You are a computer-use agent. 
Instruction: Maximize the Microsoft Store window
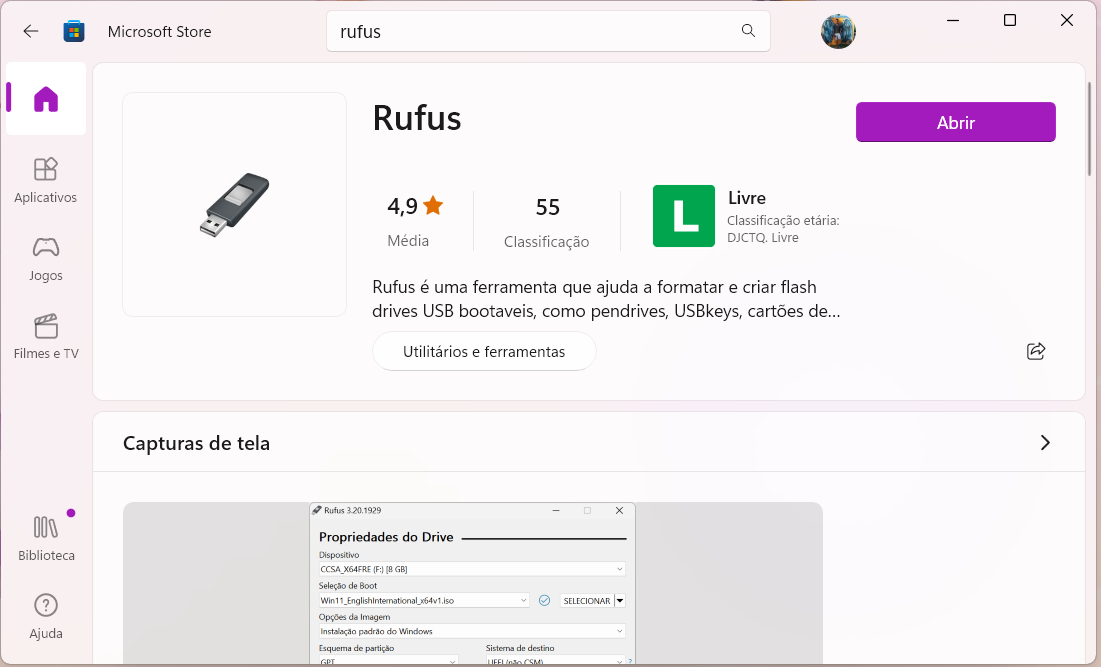point(1010,20)
